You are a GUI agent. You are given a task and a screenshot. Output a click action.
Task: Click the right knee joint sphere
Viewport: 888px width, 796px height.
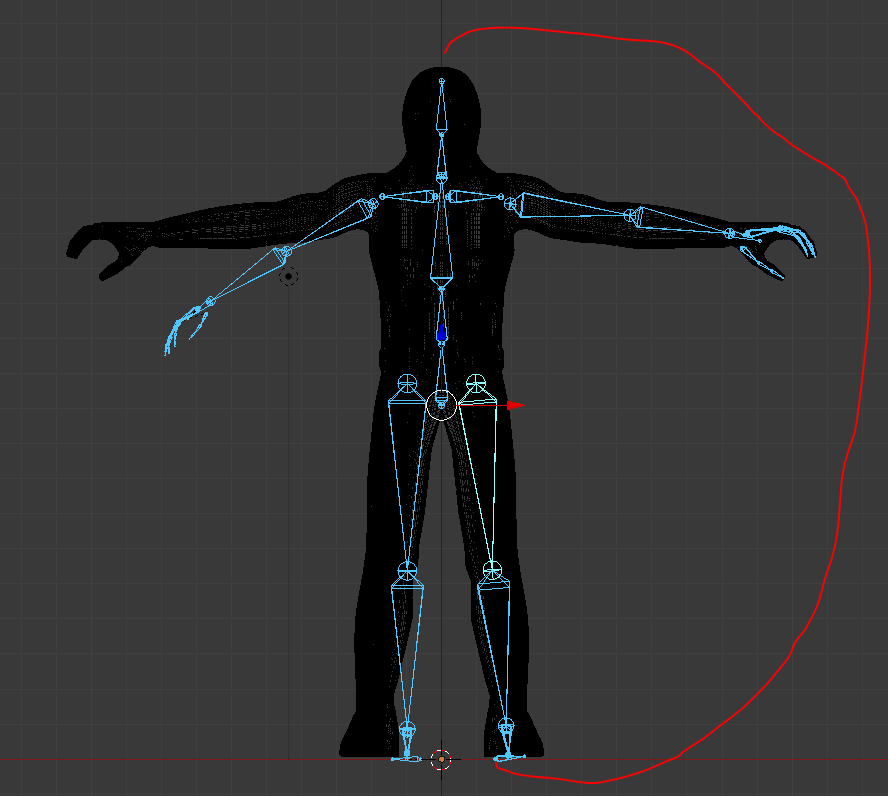[492, 572]
